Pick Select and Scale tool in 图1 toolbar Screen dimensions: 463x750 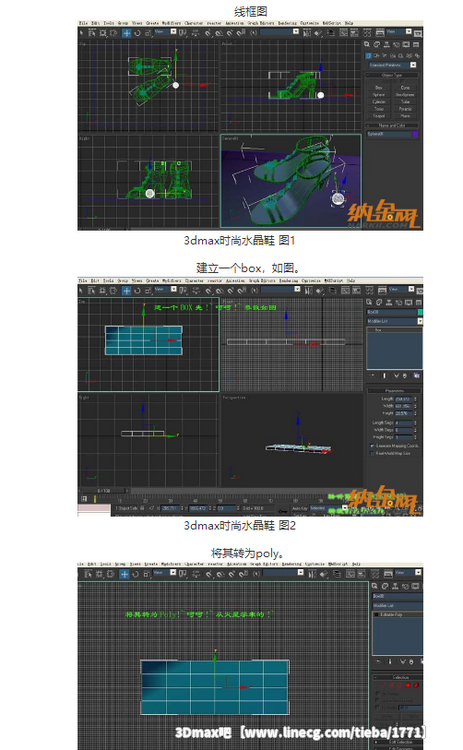(148, 33)
